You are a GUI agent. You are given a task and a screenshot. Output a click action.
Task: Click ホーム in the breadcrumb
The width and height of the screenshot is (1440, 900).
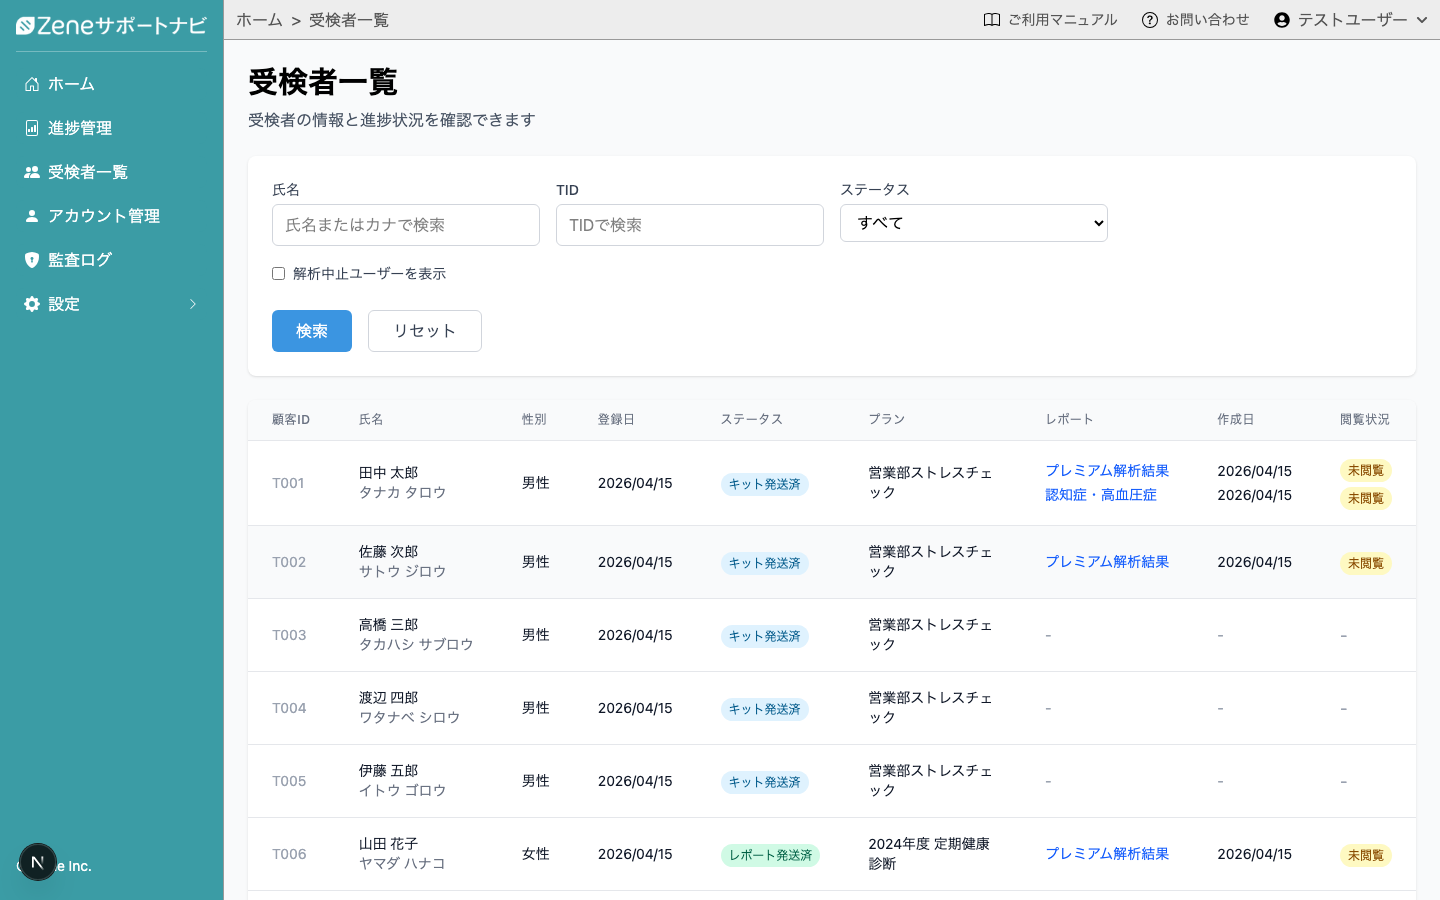[259, 20]
